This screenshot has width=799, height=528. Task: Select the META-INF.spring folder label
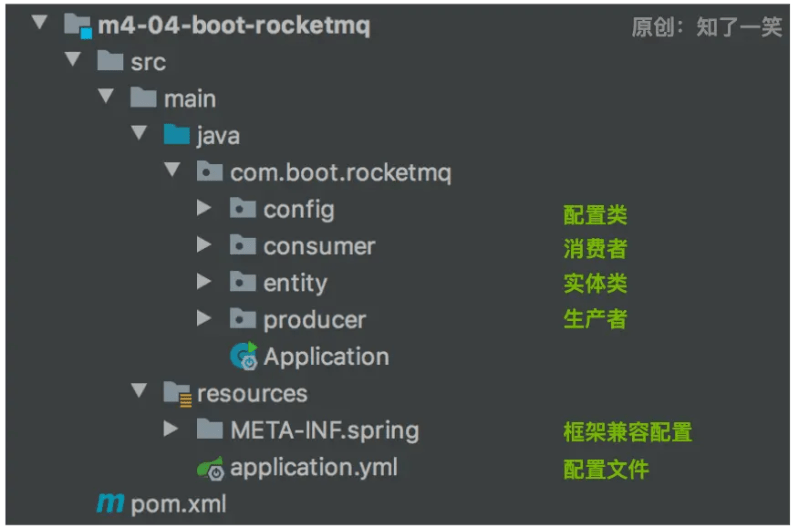325,431
